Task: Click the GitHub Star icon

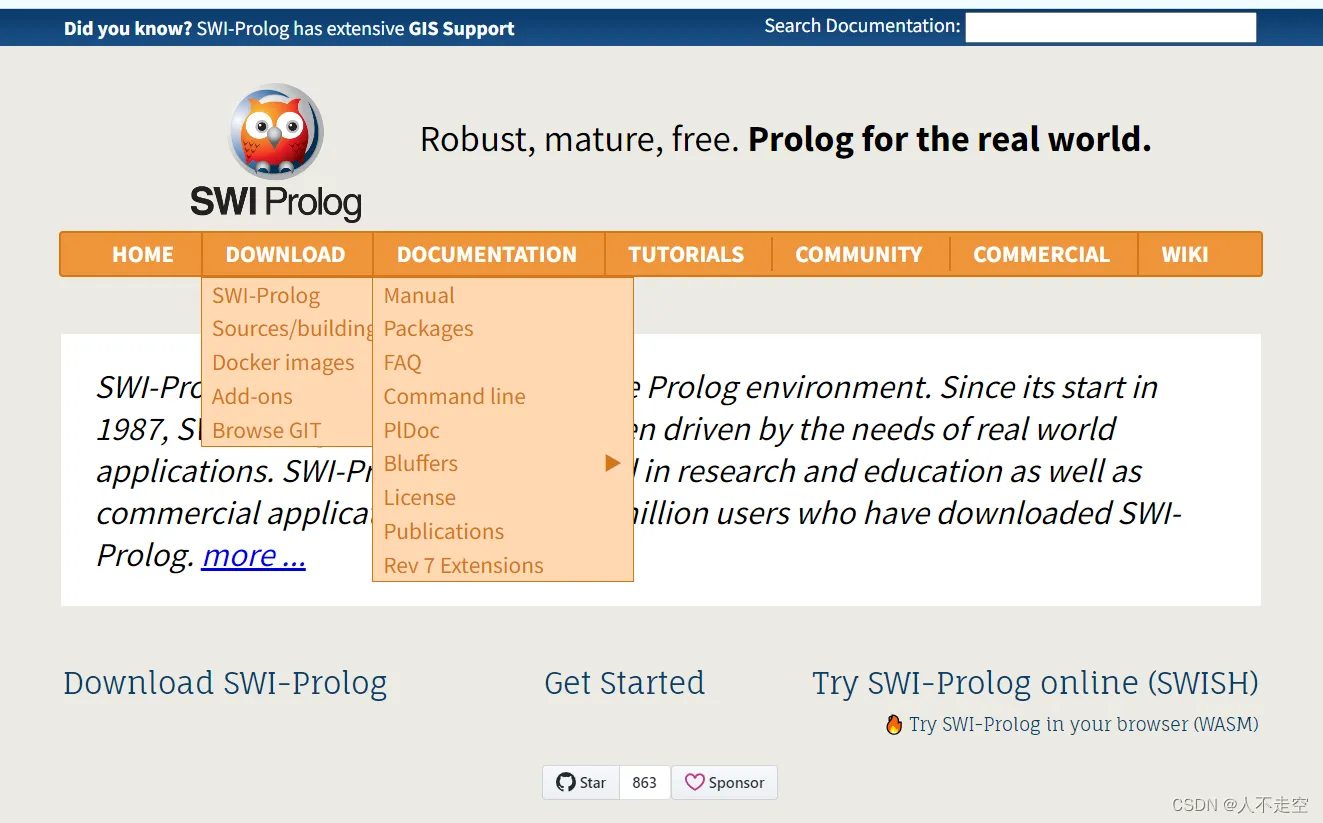Action: point(567,782)
